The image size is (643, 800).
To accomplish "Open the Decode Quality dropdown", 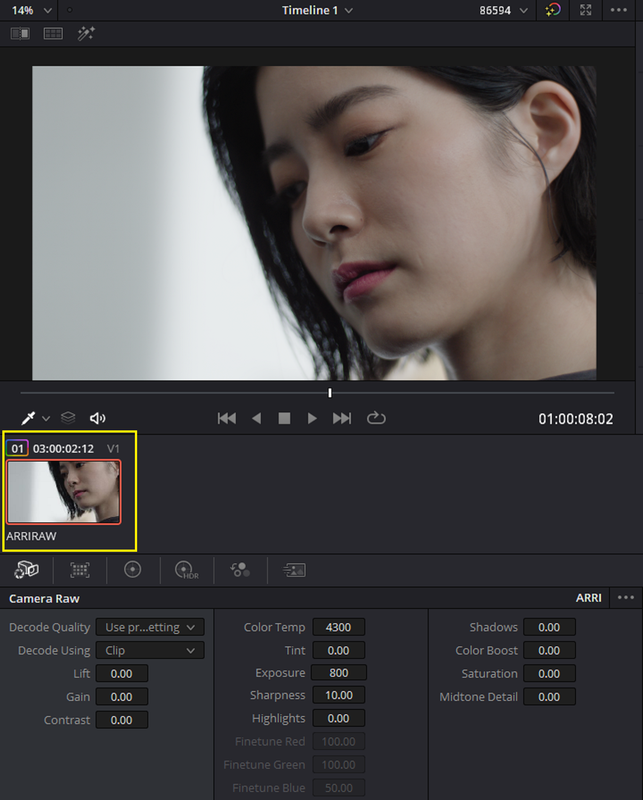I will point(150,627).
